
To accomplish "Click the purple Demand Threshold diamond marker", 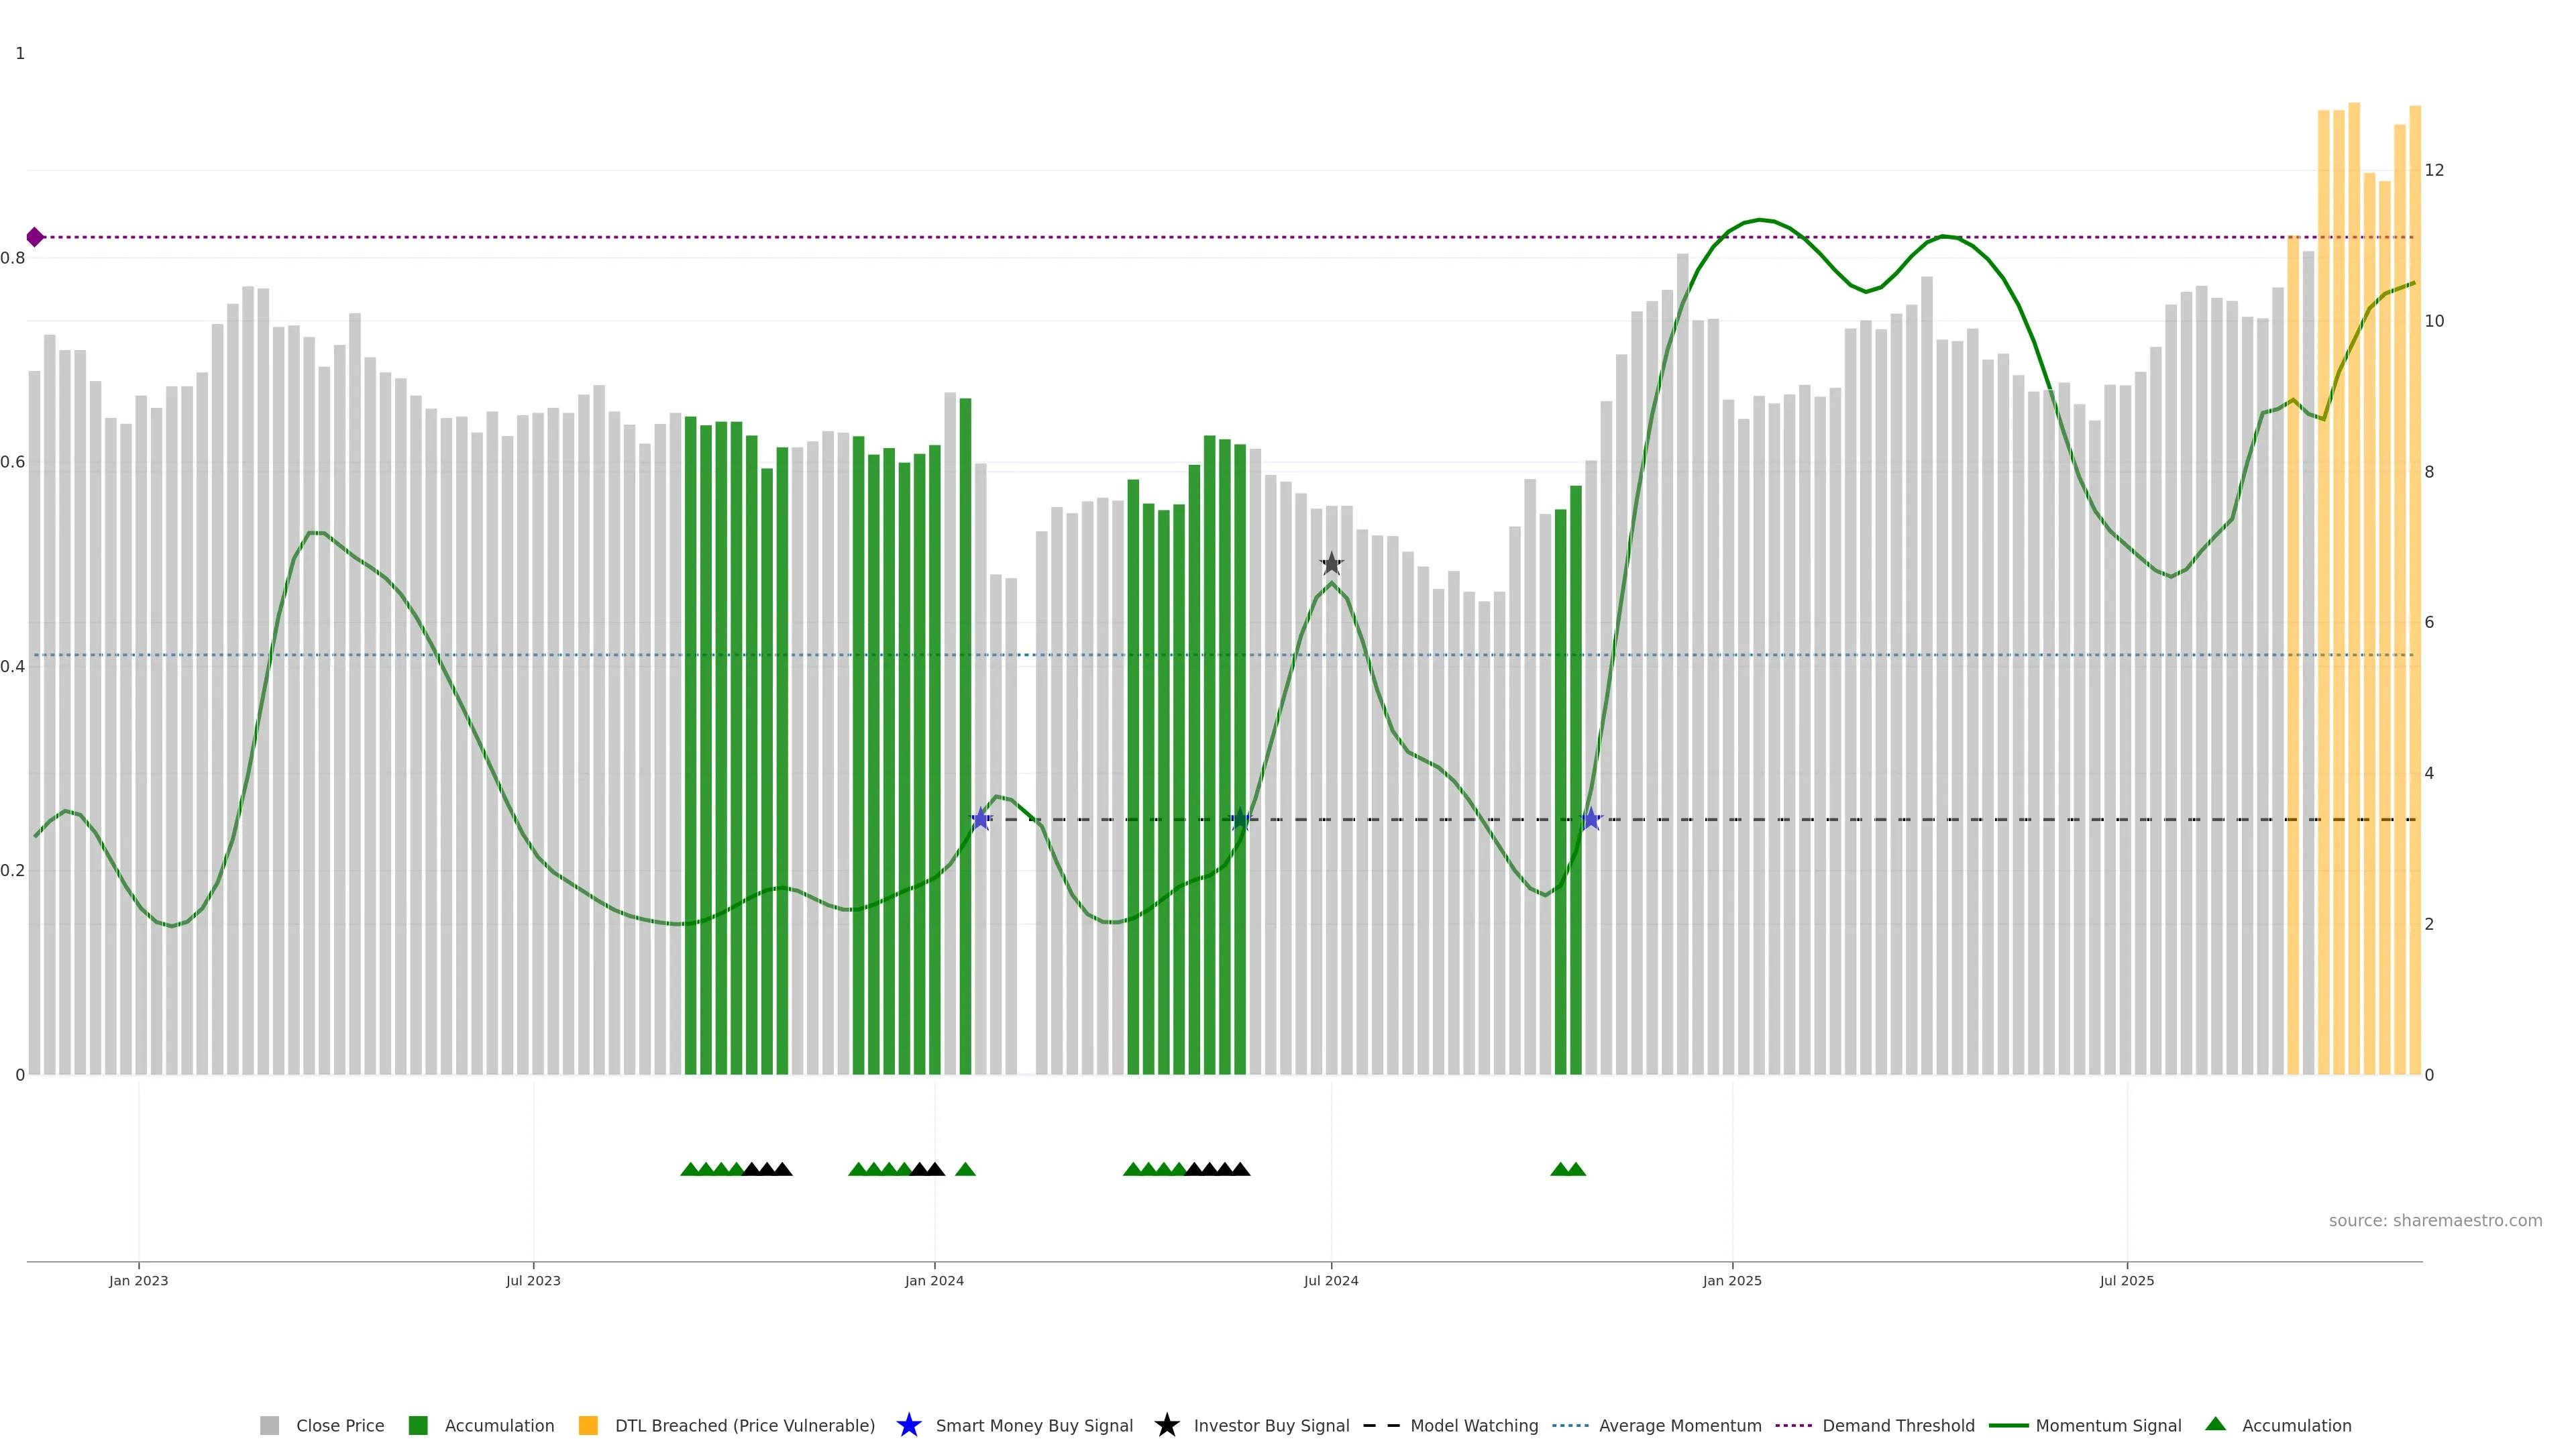I will click(35, 237).
